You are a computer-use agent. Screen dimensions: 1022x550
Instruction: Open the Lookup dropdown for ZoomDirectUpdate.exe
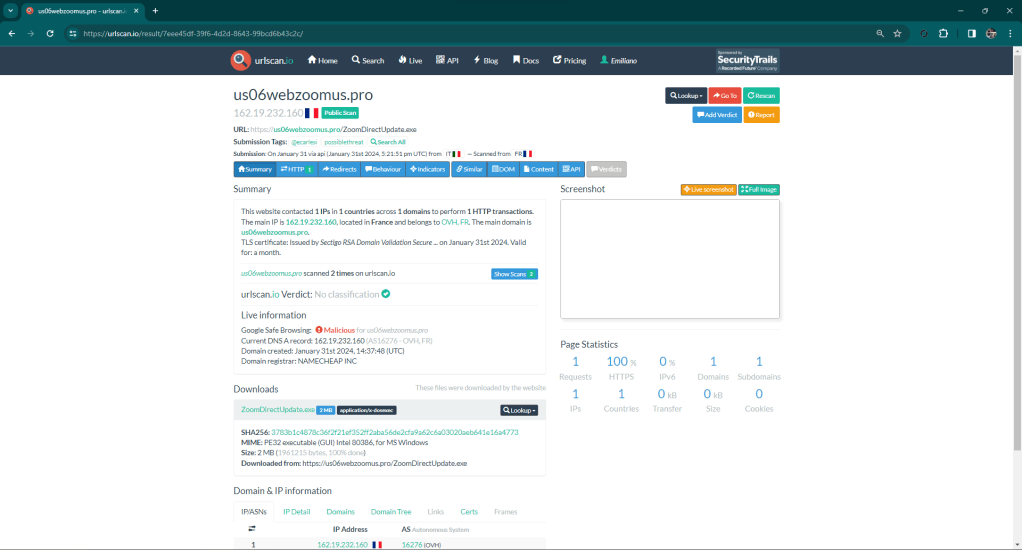[519, 410]
